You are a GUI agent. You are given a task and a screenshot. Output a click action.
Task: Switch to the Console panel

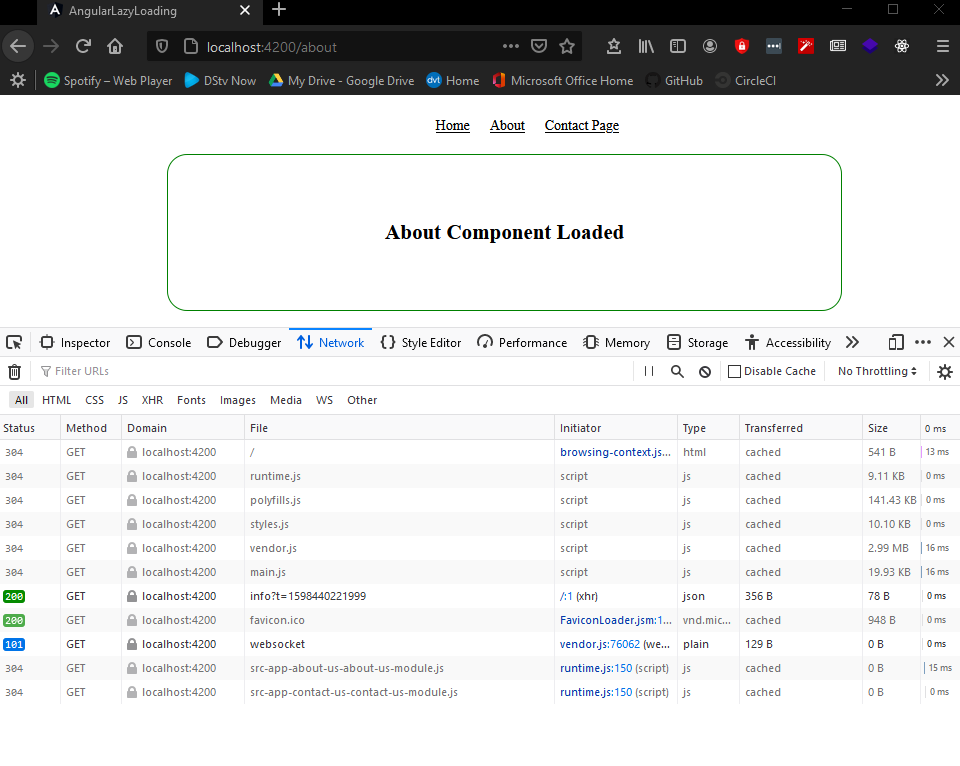(158, 342)
